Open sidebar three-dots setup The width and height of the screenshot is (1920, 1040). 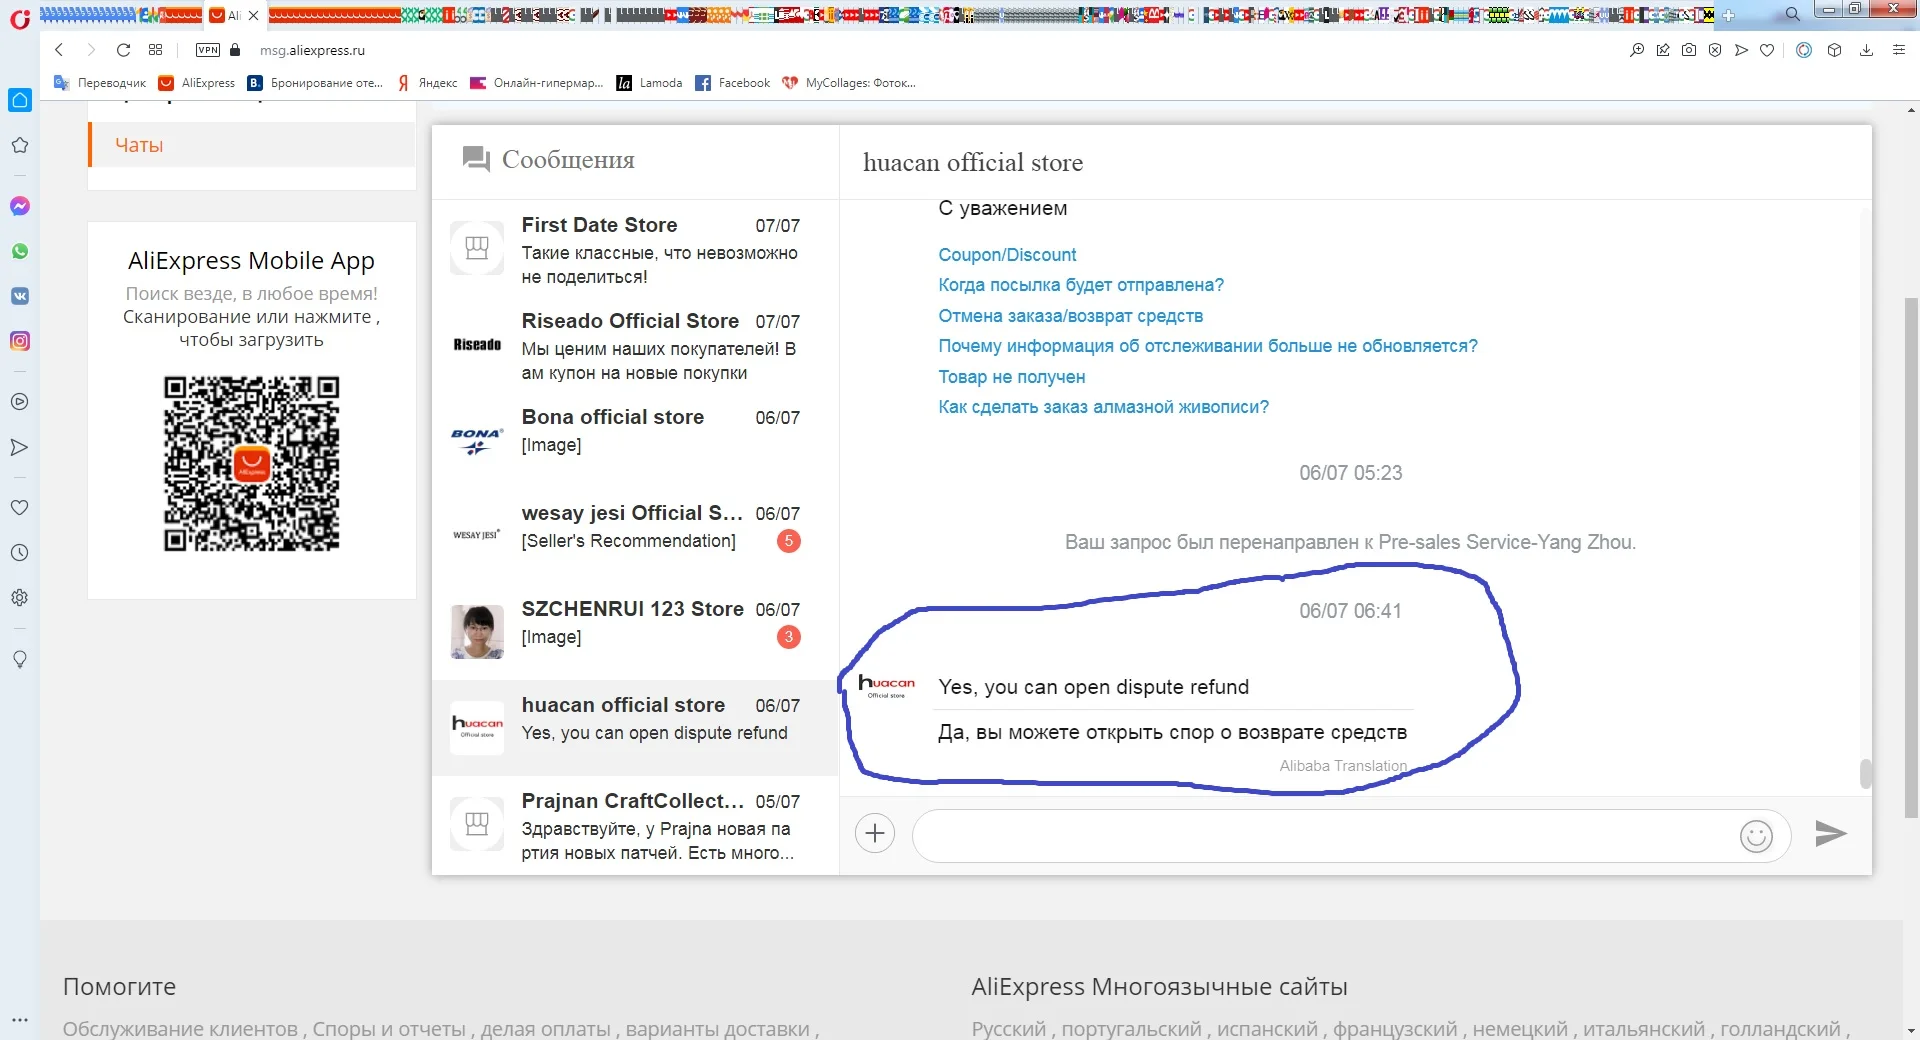20,1020
